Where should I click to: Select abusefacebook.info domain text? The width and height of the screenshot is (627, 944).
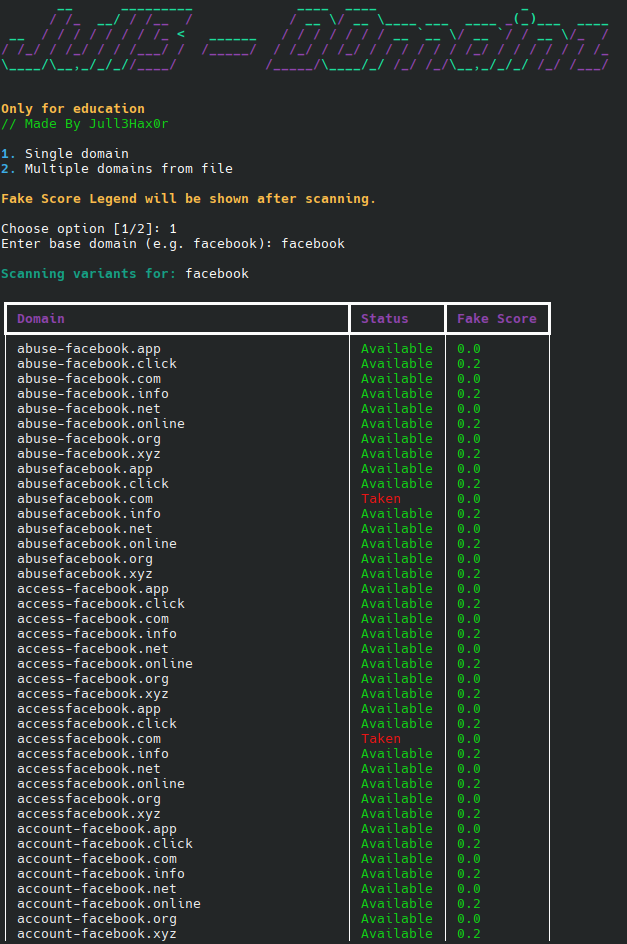click(x=89, y=514)
